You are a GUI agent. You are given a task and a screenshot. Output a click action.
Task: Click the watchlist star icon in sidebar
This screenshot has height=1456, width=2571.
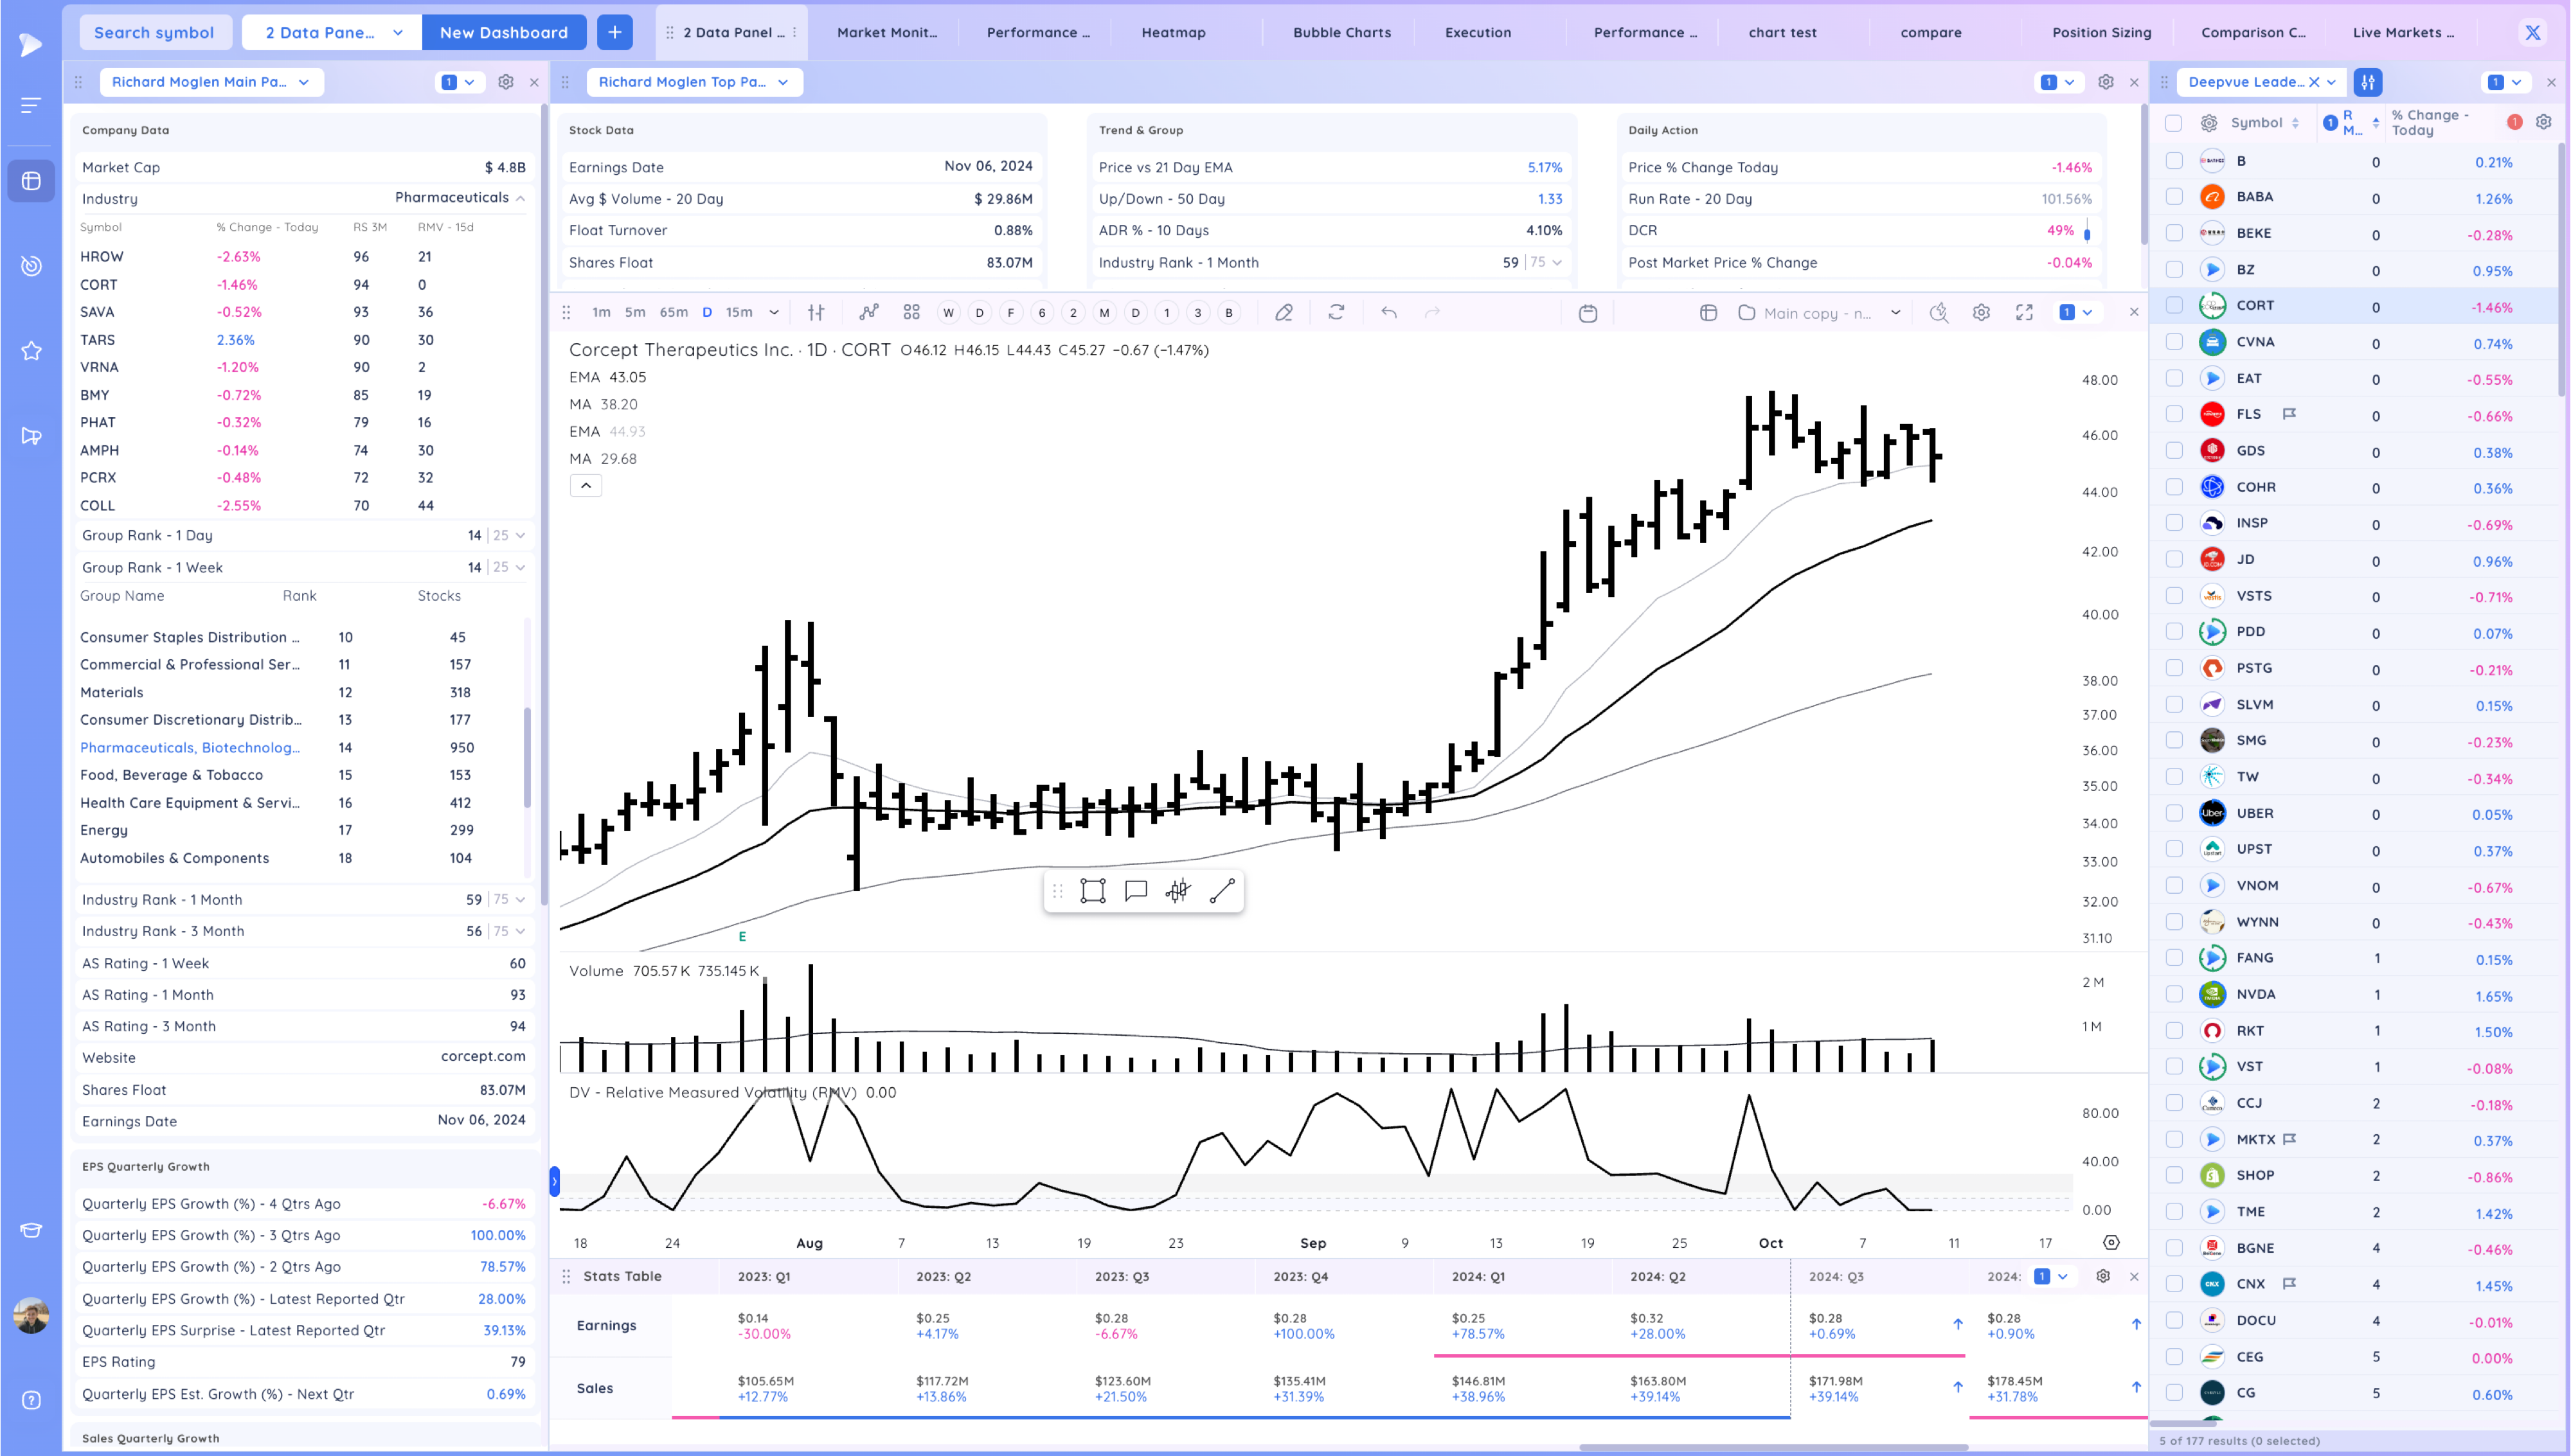point(31,351)
